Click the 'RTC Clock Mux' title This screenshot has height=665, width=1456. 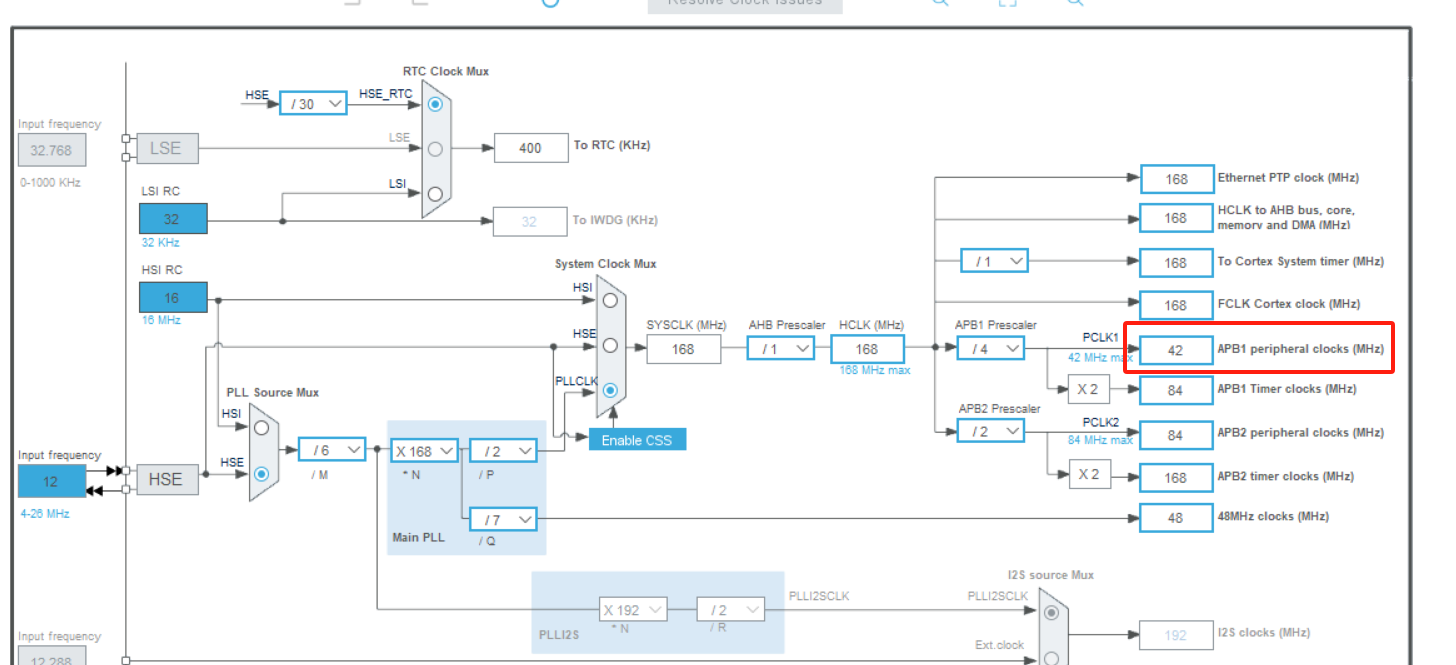(446, 71)
